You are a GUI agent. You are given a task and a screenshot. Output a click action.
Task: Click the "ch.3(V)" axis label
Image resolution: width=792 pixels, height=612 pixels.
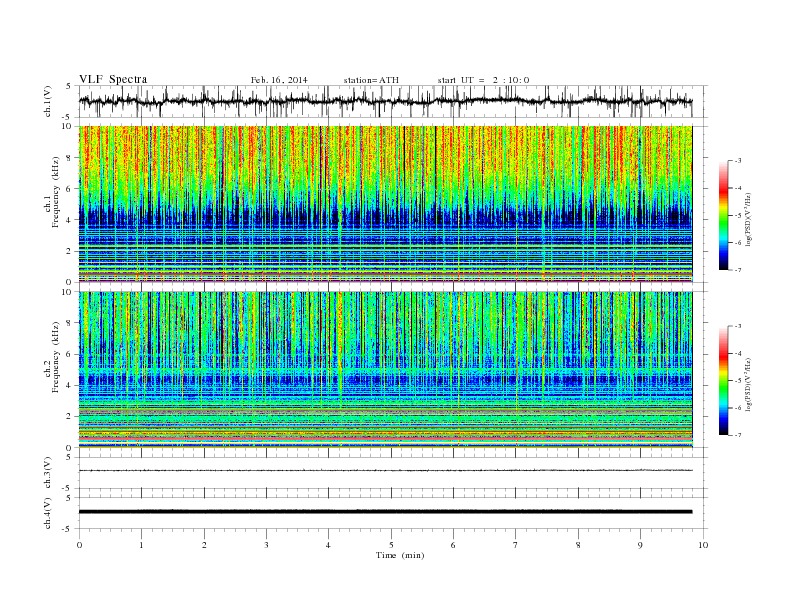click(48, 473)
